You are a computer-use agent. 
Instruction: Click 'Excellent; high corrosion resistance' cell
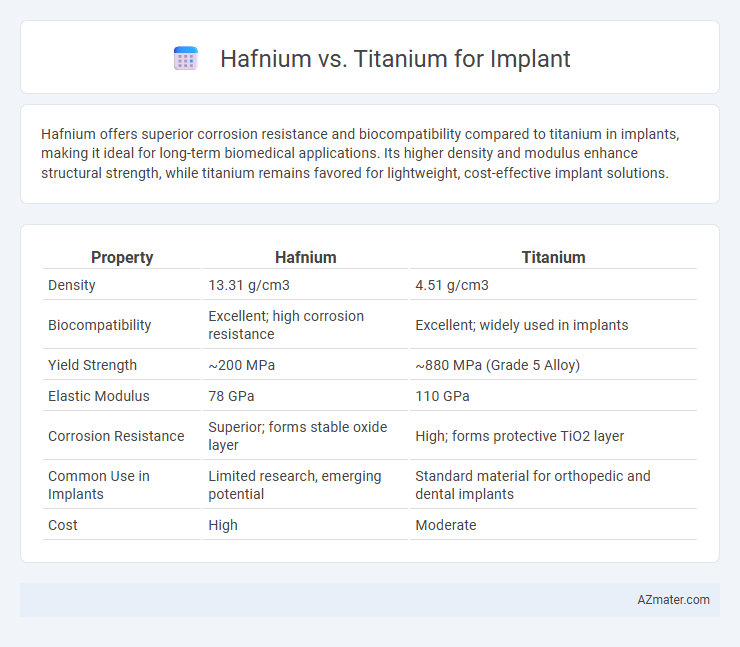[305, 325]
